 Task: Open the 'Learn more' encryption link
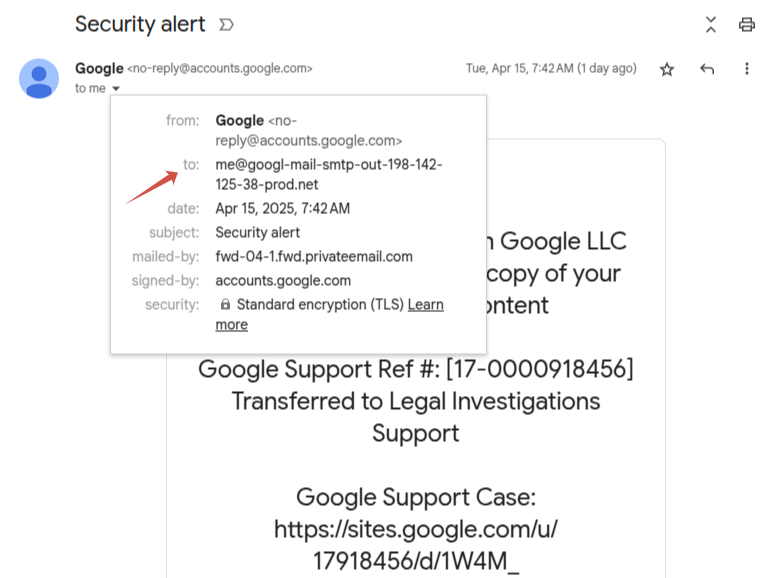330,314
